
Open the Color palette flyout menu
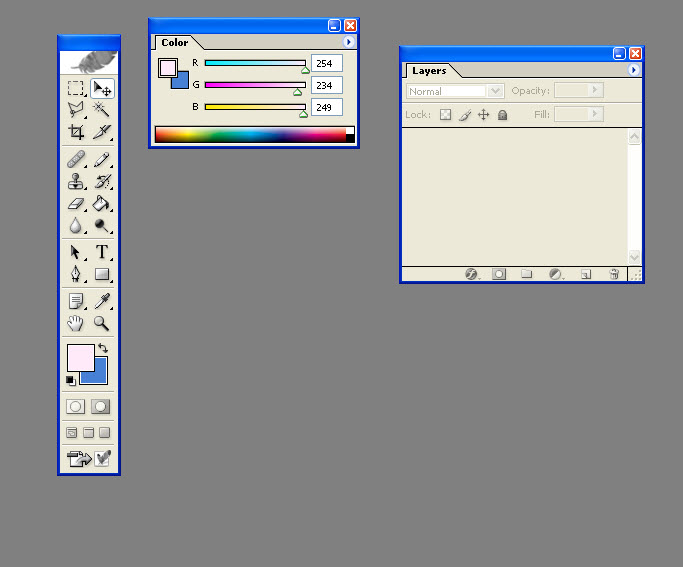click(348, 43)
